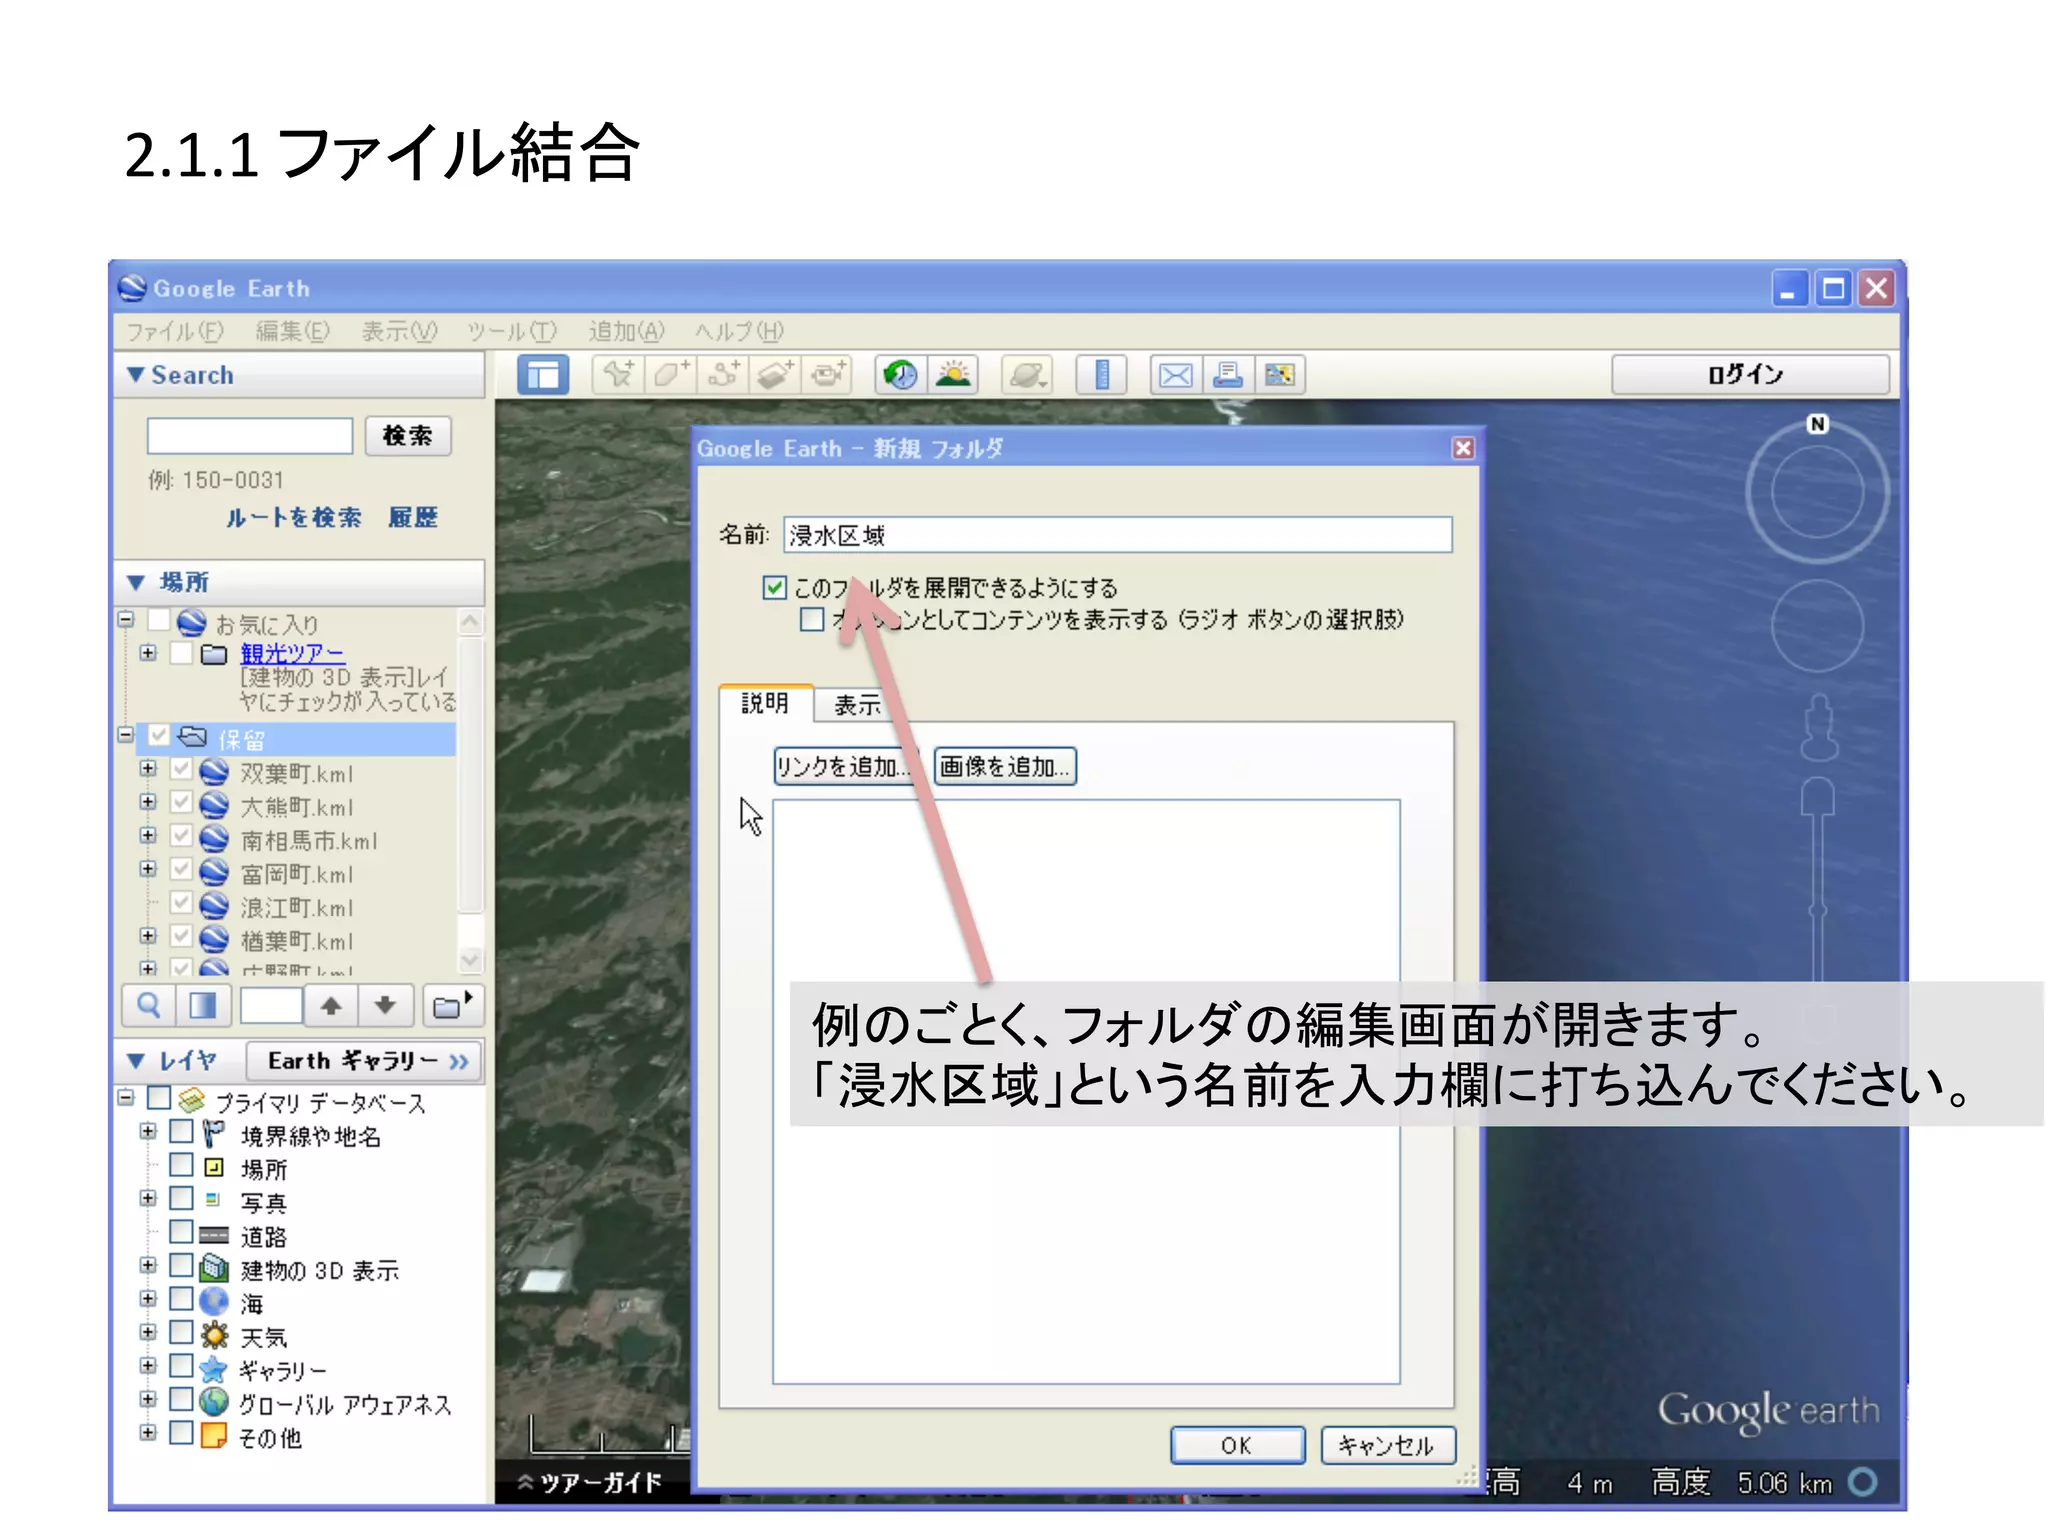
Task: Collapse the レイヤ panel triangle
Action: pos(136,1061)
